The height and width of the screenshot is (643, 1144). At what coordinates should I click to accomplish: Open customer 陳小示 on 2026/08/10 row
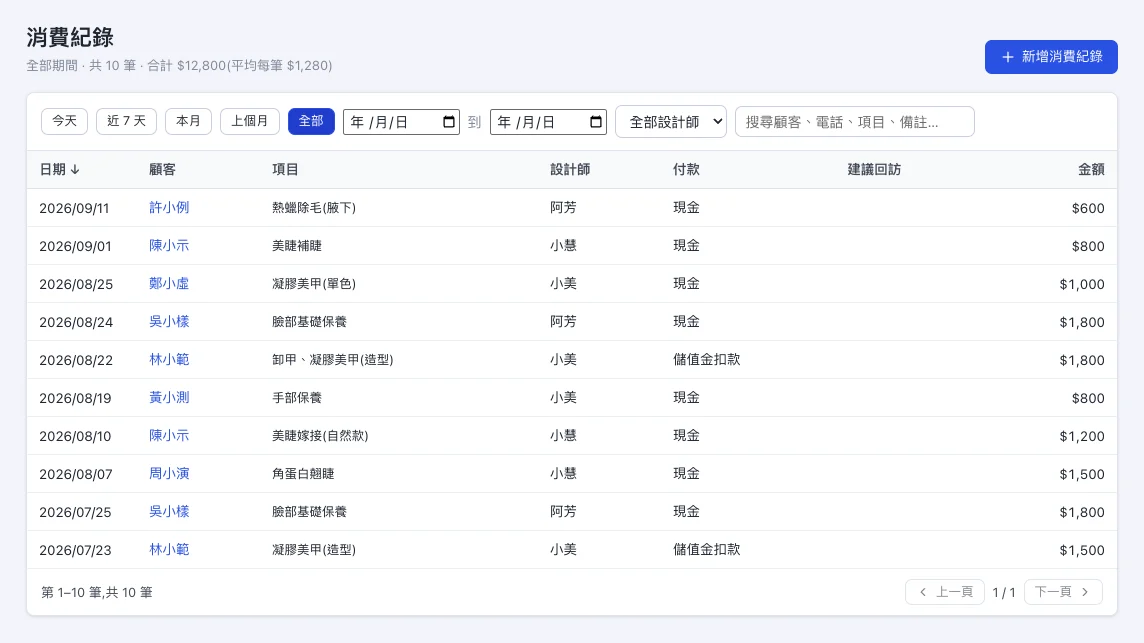(x=169, y=435)
